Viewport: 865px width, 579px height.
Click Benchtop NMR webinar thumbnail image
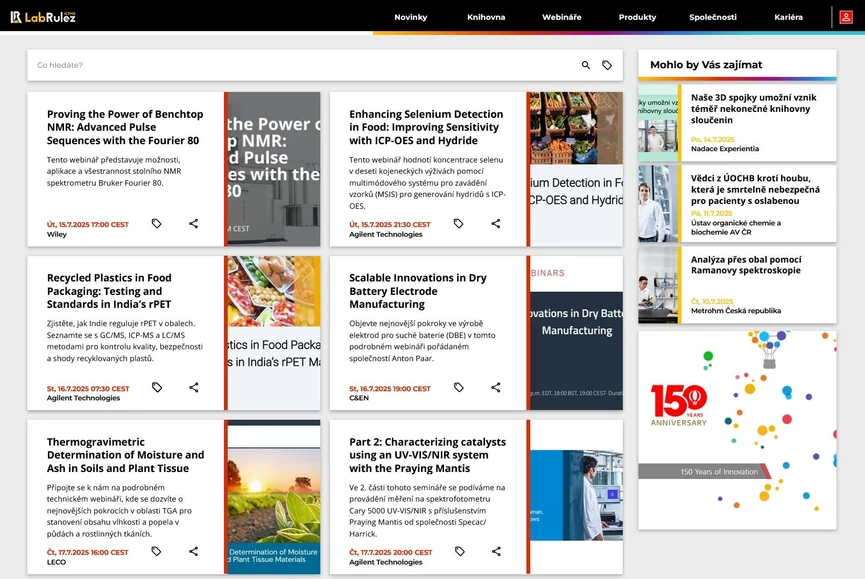[274, 169]
